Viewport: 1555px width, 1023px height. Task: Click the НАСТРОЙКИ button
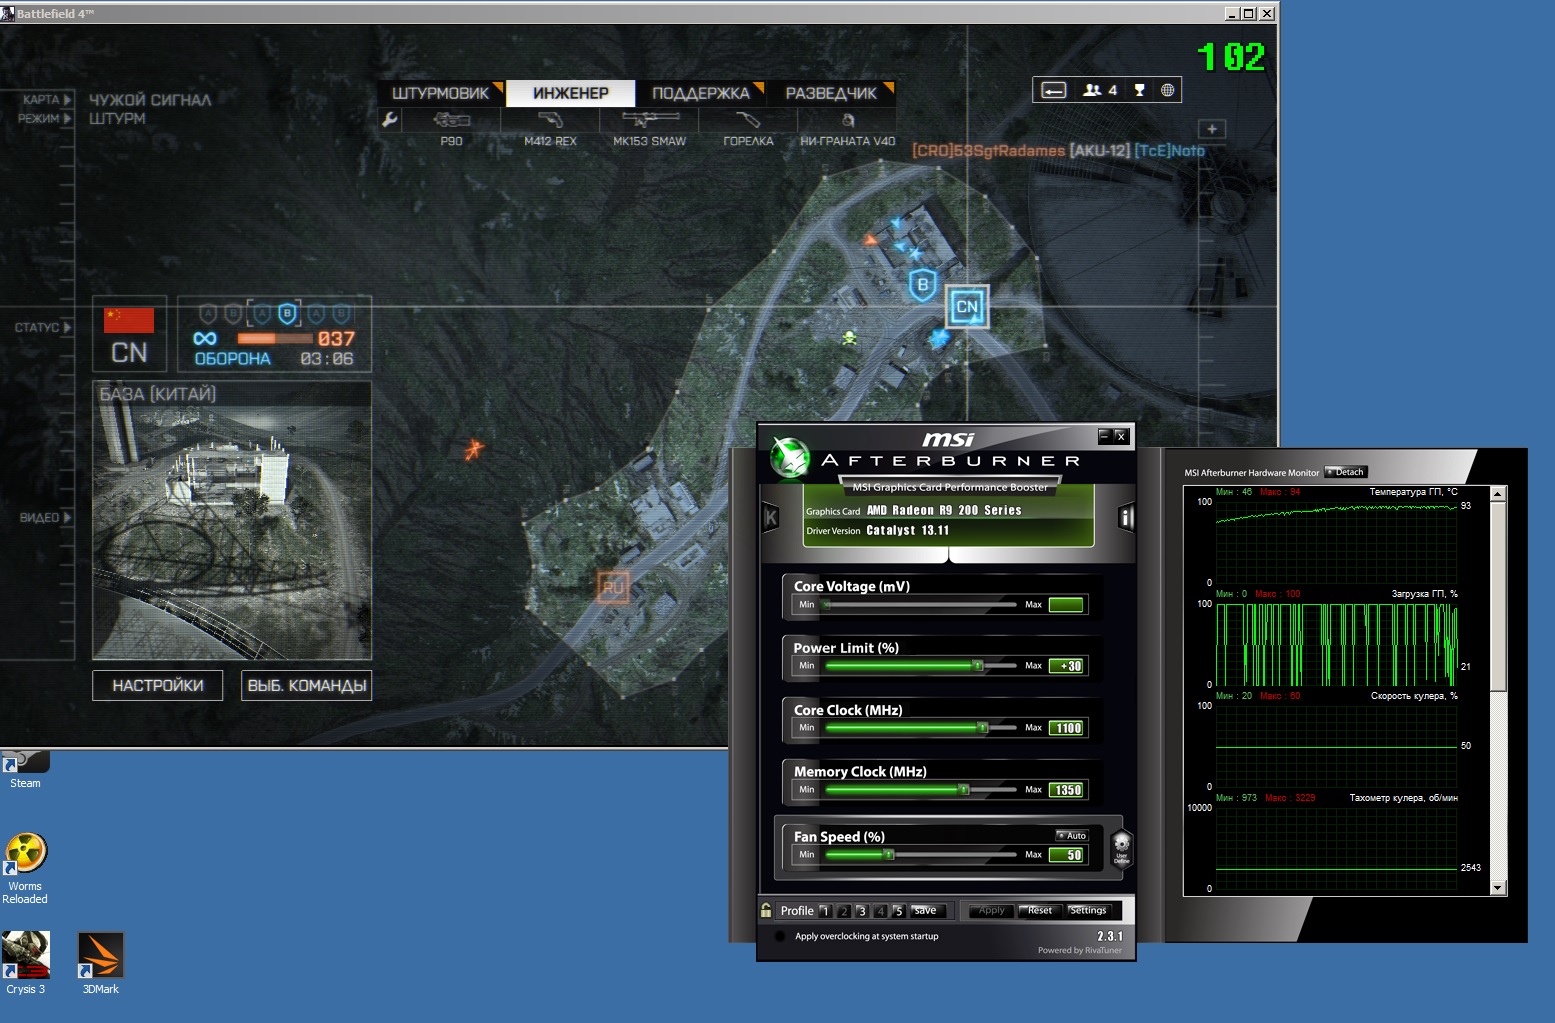(x=158, y=685)
